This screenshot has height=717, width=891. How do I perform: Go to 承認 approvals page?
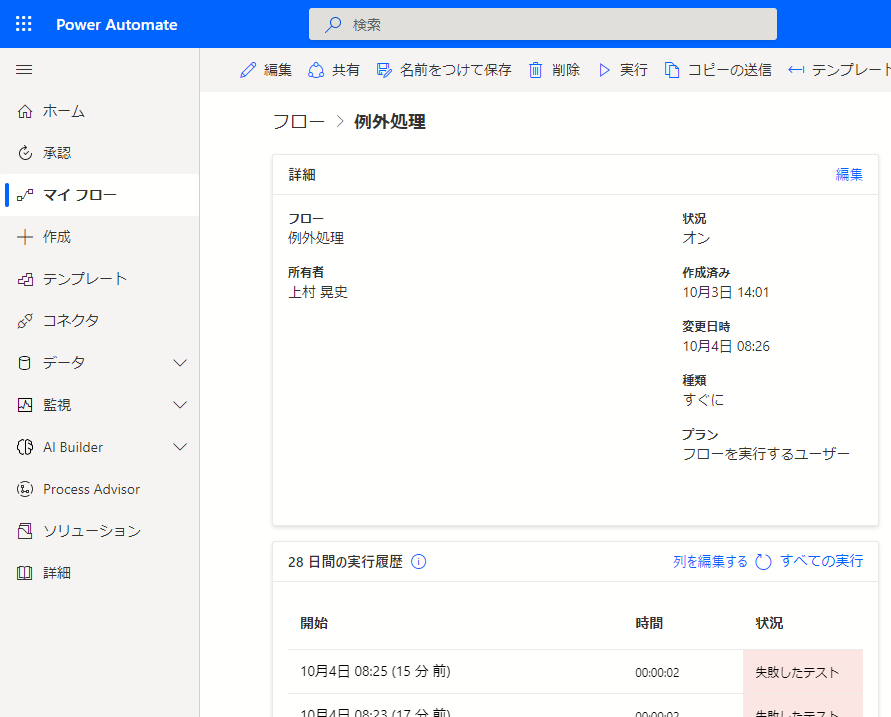pyautogui.click(x=99, y=153)
